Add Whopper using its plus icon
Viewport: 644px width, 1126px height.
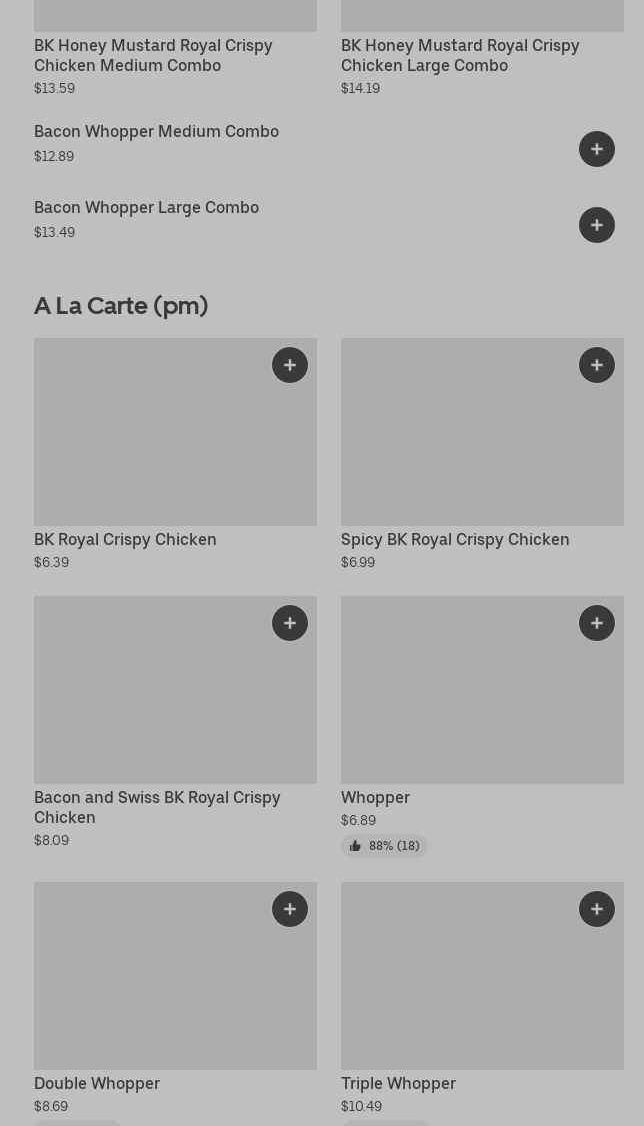pyautogui.click(x=597, y=623)
